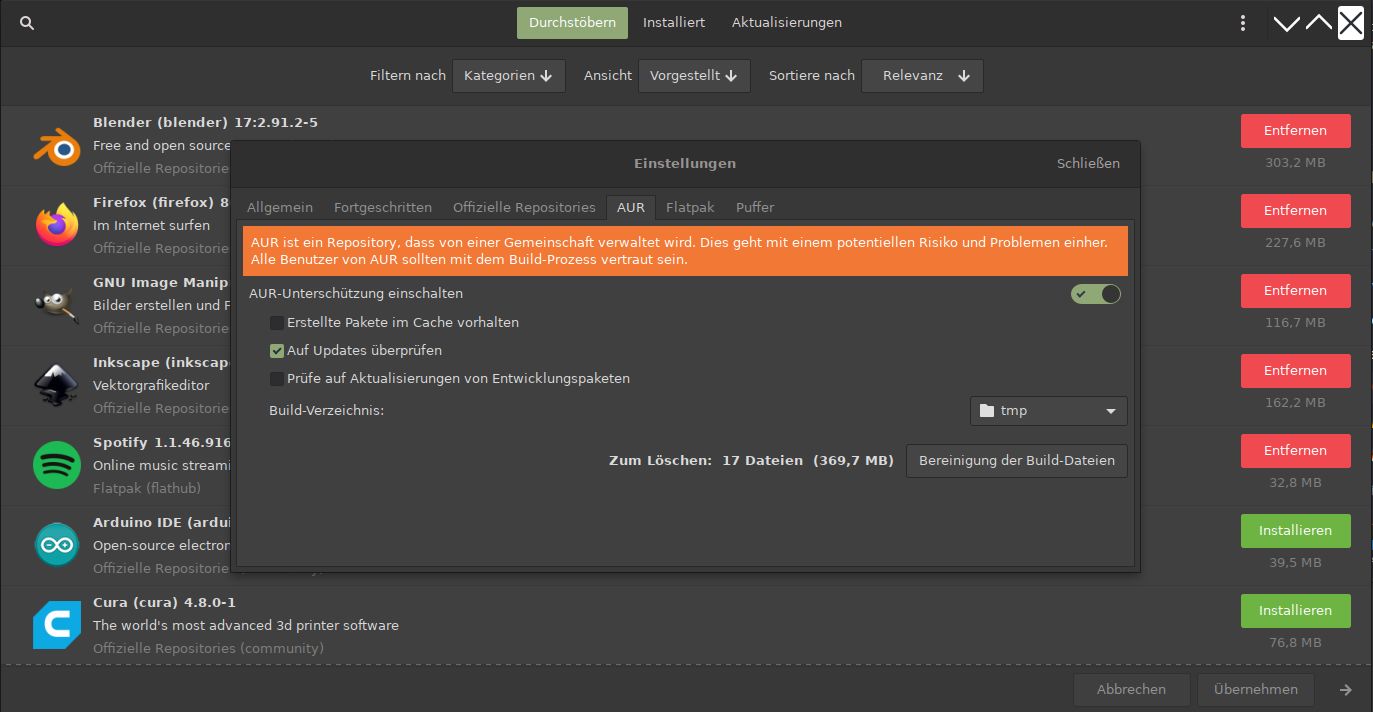This screenshot has width=1373, height=712.
Task: Open the Aktualisierungen view
Action: [x=787, y=23]
